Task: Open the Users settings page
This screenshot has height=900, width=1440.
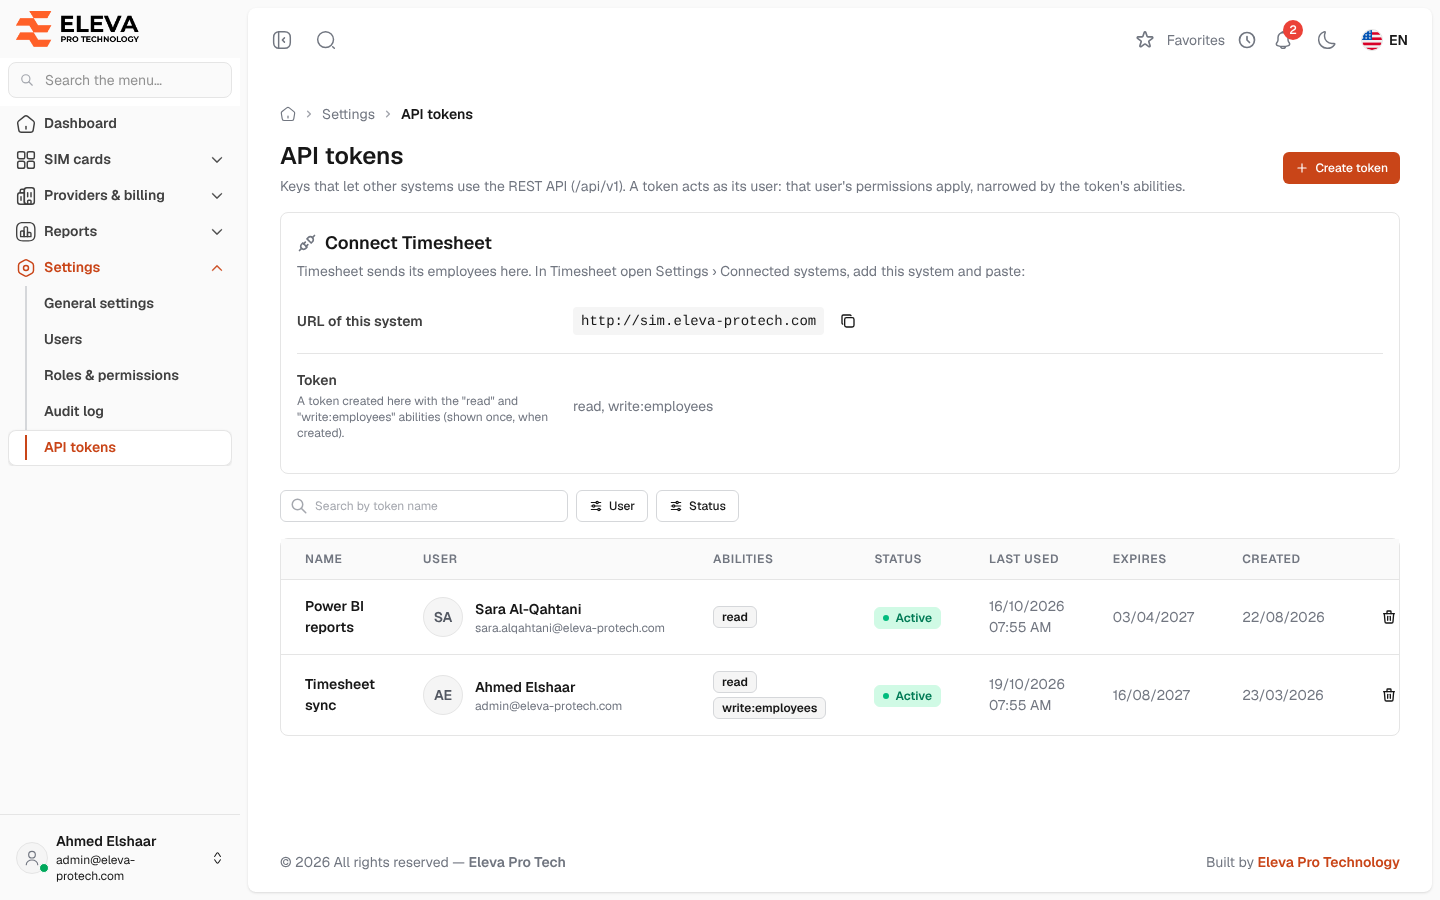Action: point(63,339)
